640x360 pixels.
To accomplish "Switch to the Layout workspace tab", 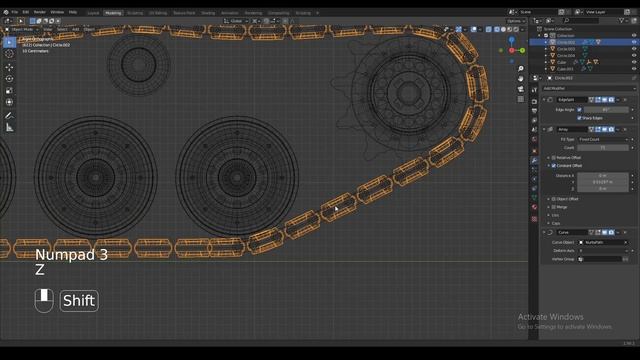I will tap(93, 13).
